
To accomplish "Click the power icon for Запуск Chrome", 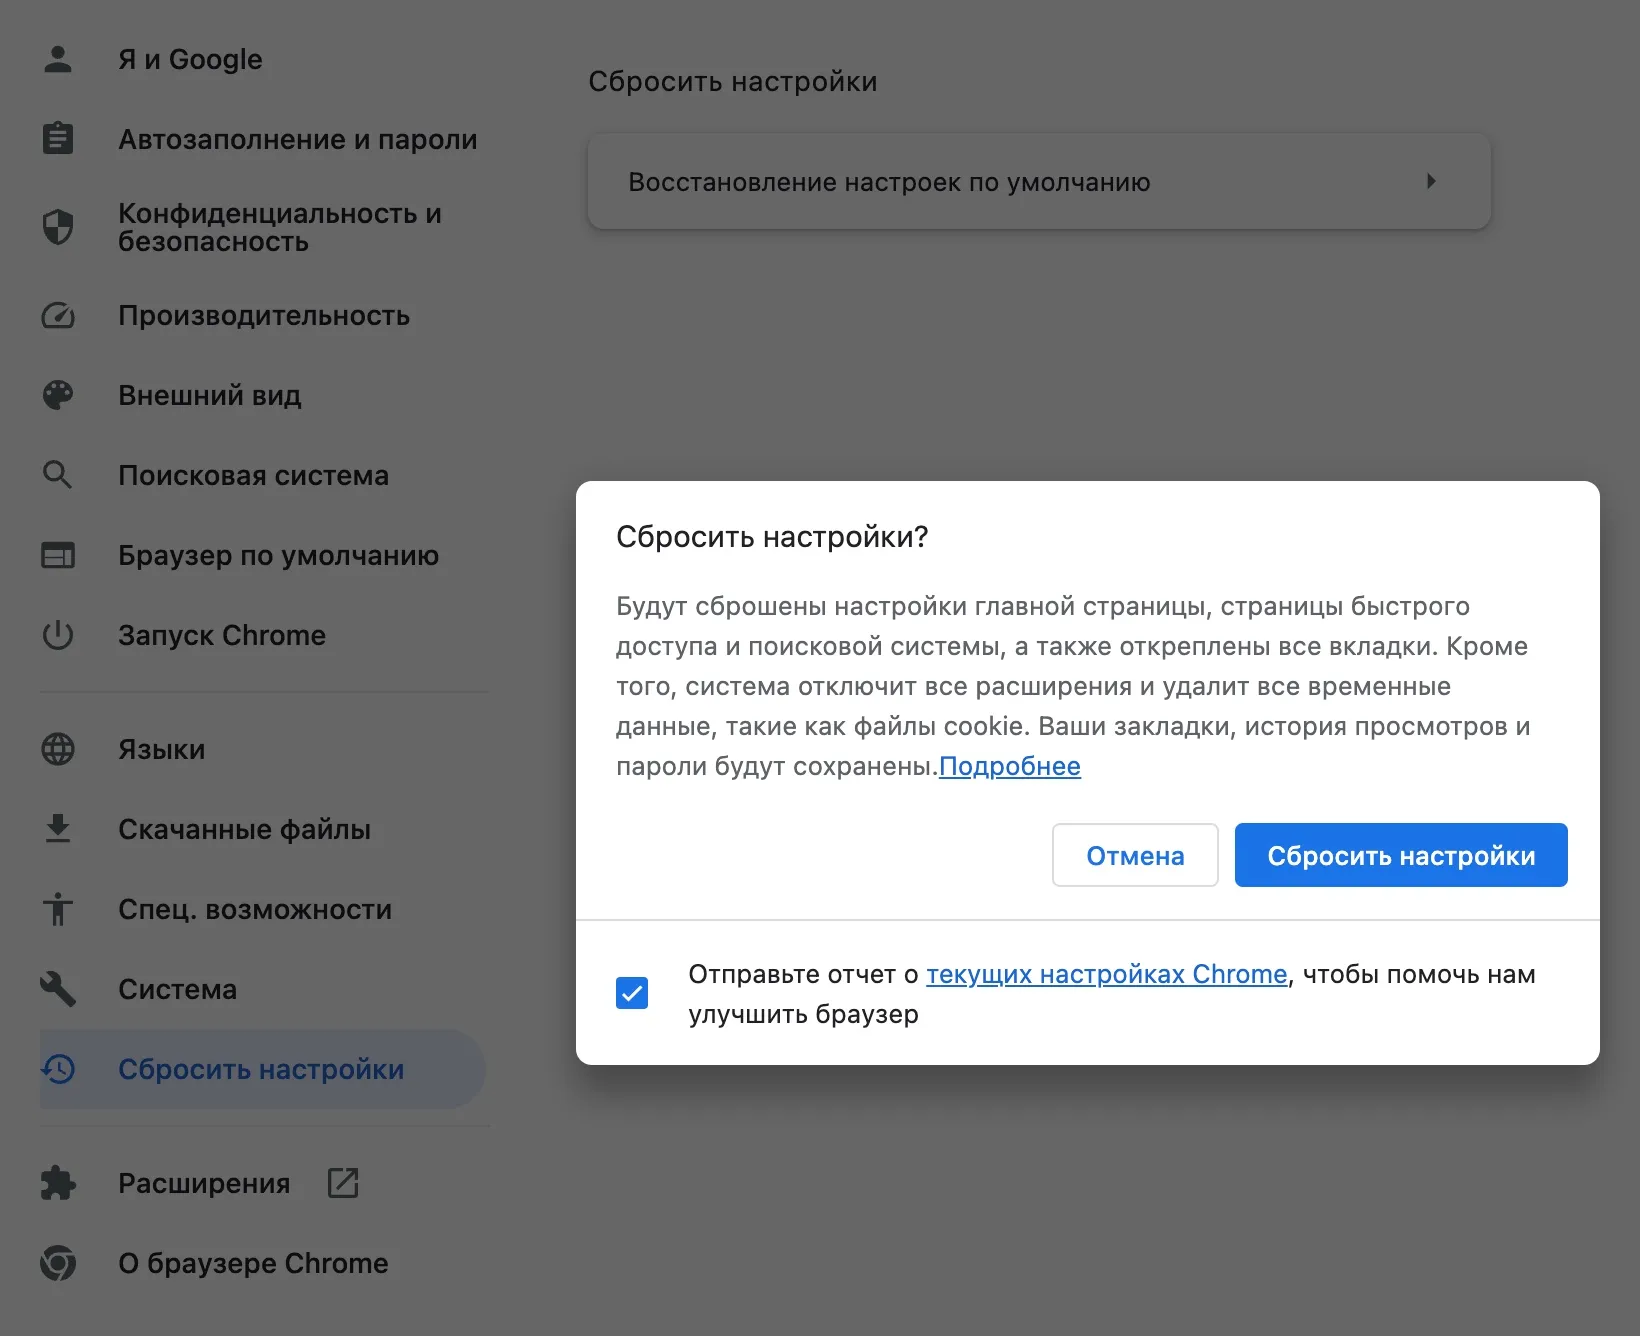I will click(58, 635).
